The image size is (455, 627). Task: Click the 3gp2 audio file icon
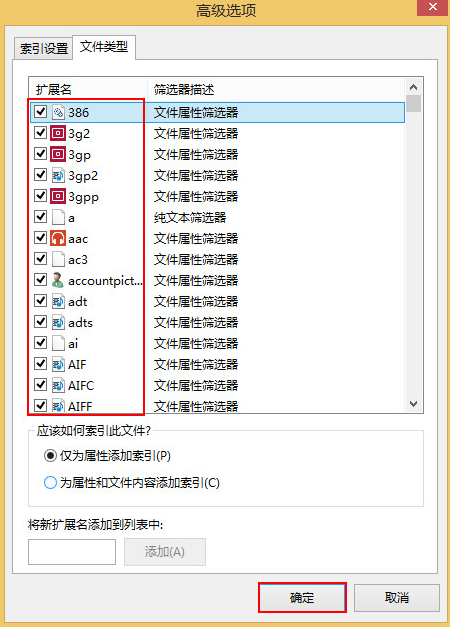pos(58,175)
